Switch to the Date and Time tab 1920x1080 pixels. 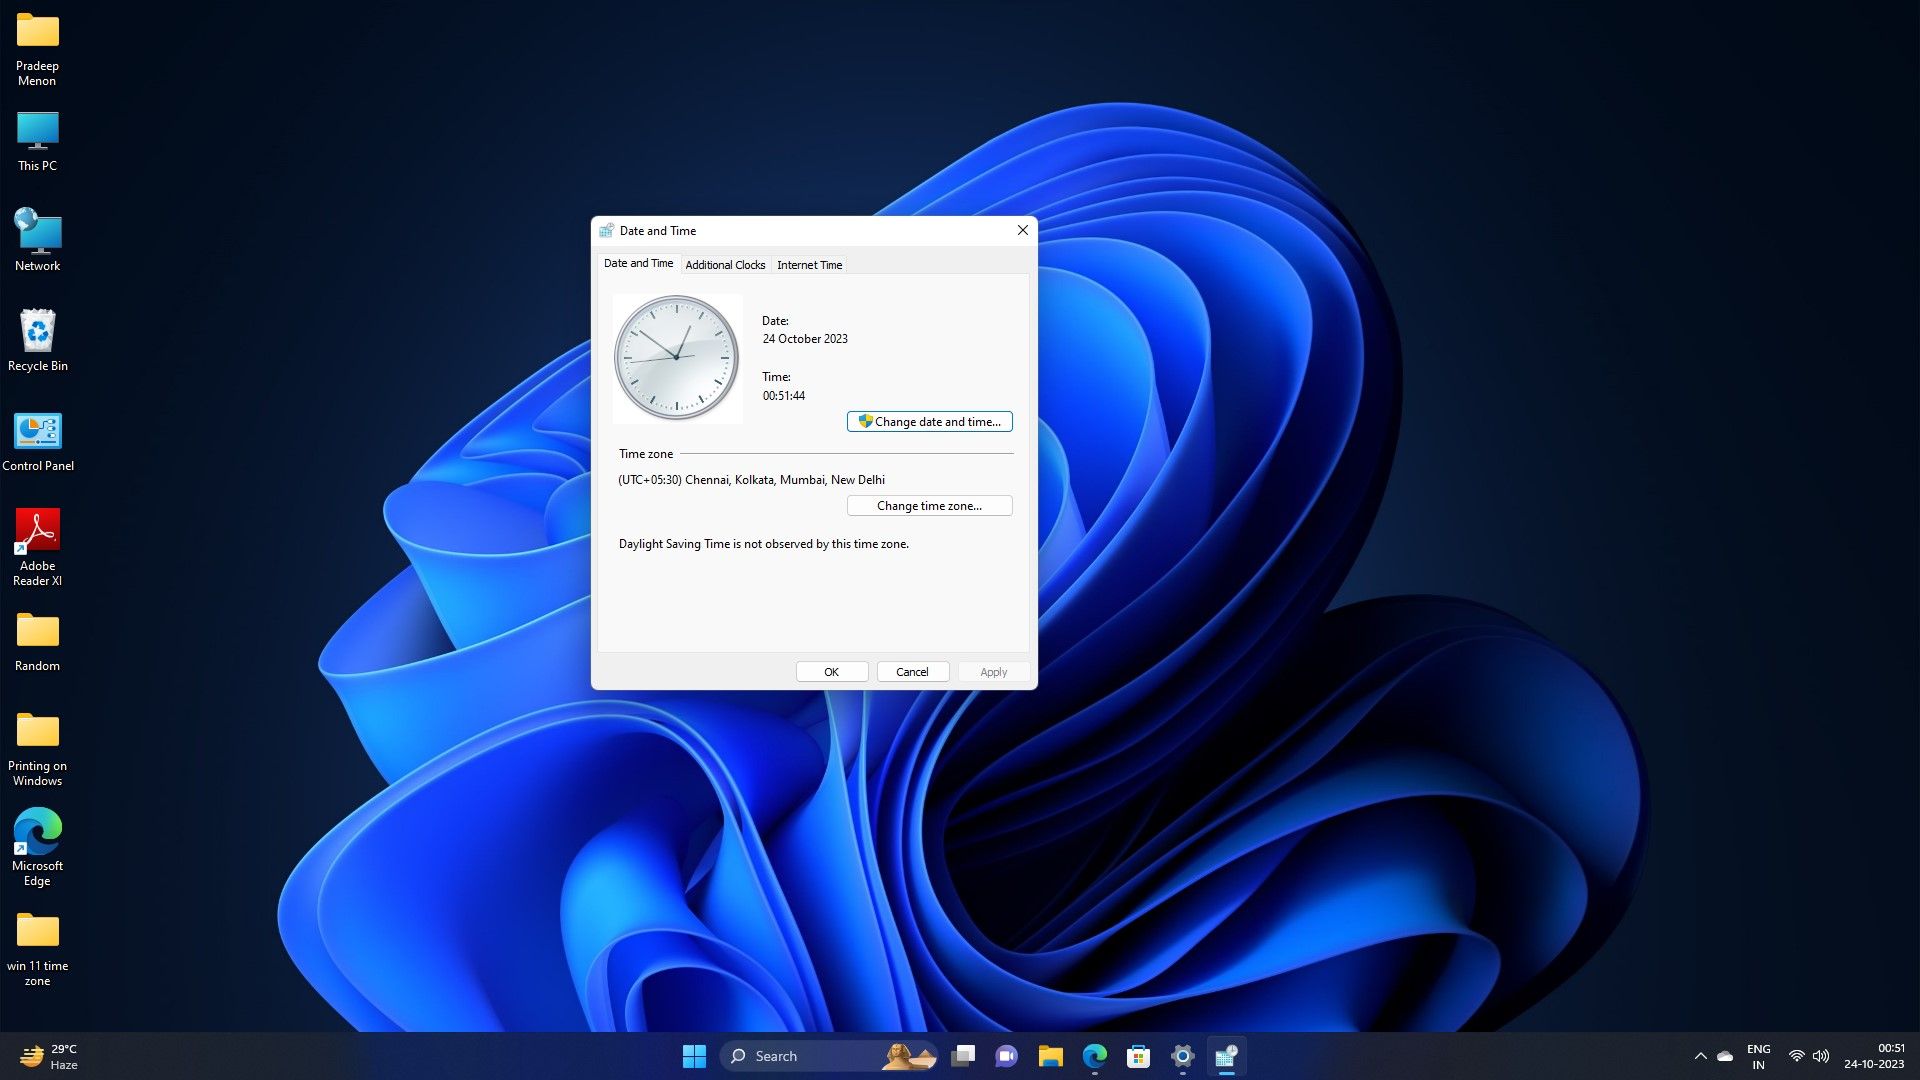pyautogui.click(x=638, y=263)
